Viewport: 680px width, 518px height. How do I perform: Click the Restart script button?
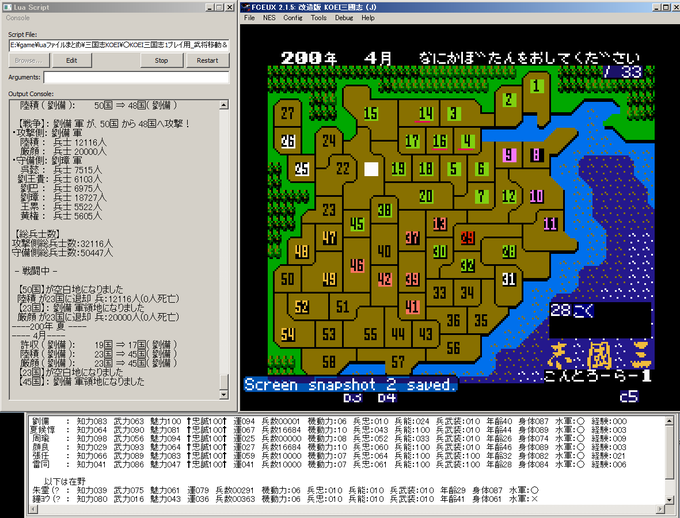pos(207,60)
